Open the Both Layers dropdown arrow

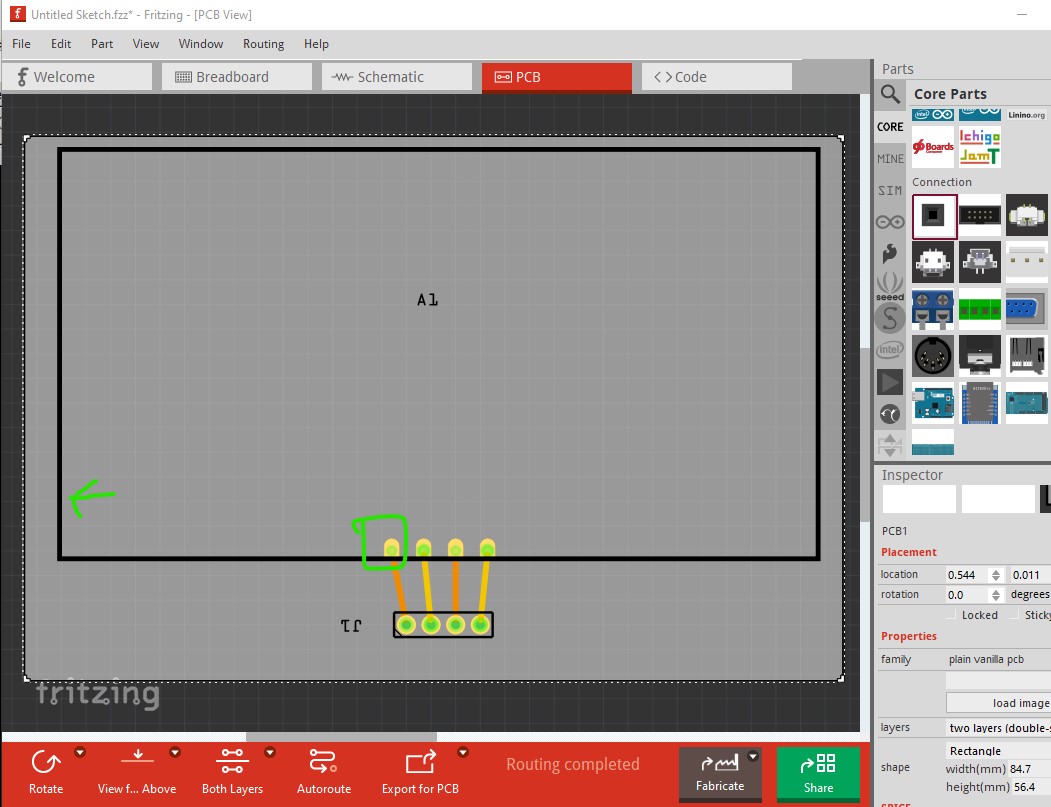pyautogui.click(x=270, y=752)
